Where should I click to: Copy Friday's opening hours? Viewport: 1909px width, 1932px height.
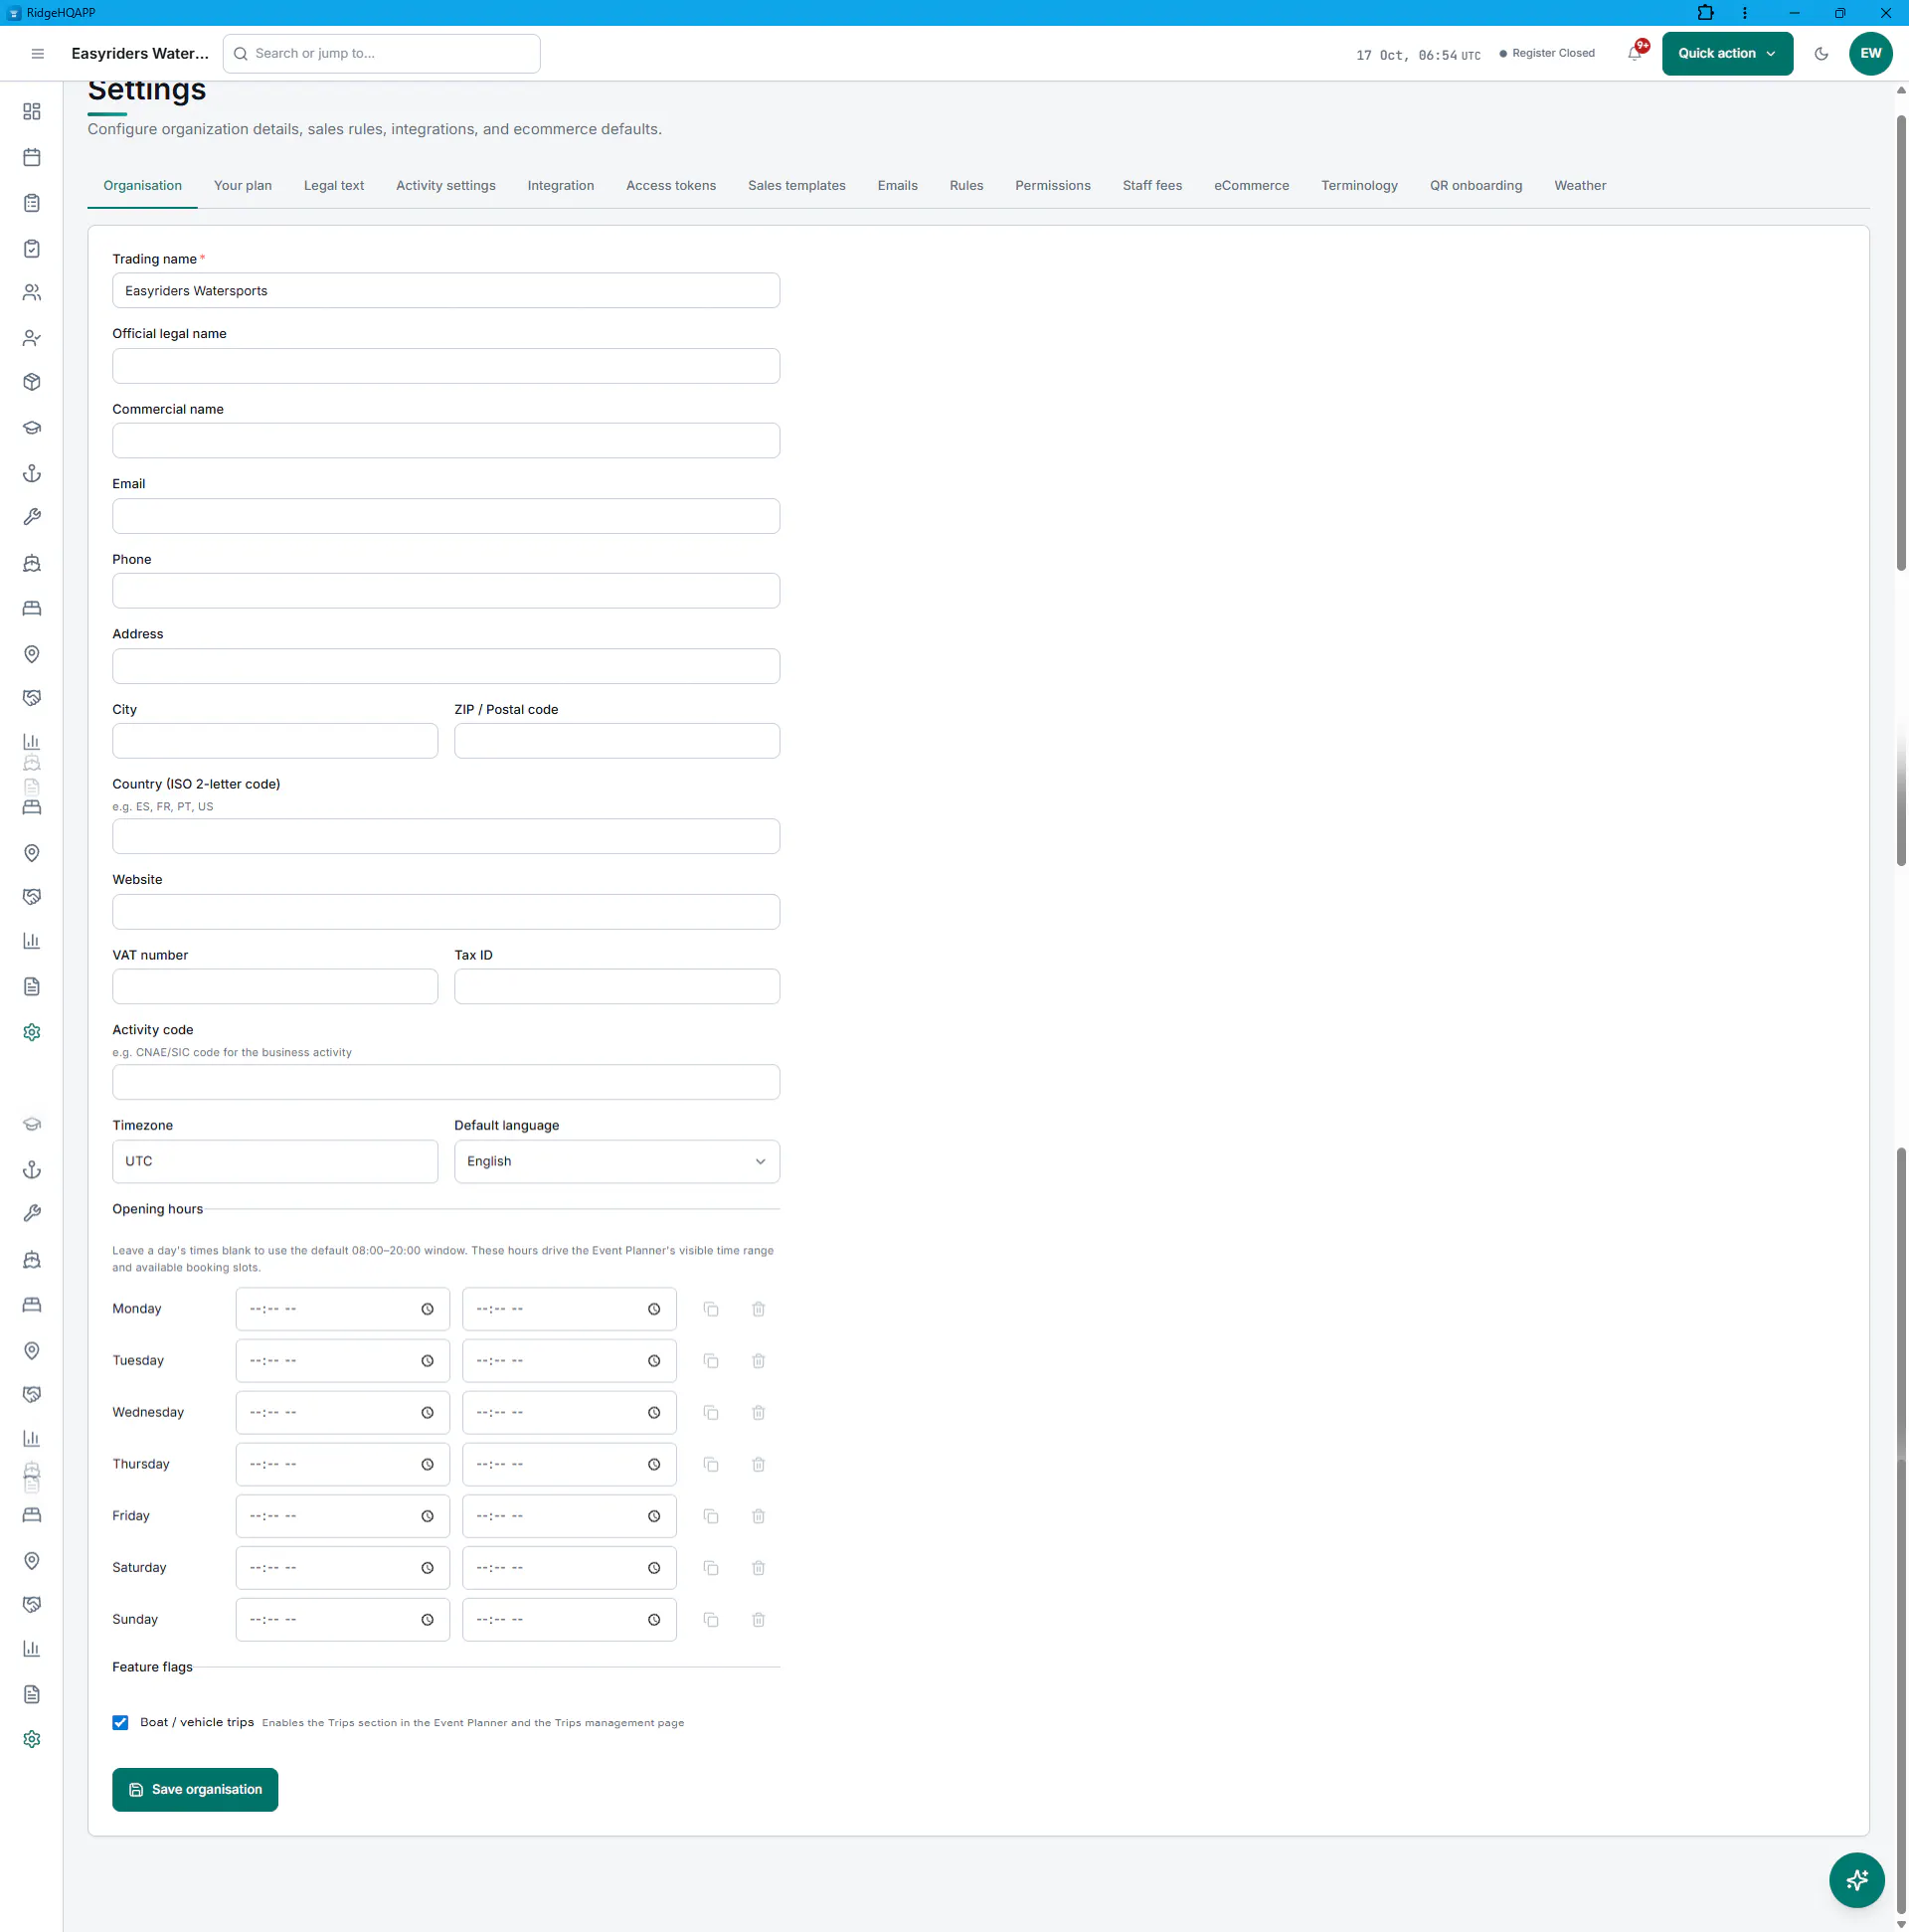[x=711, y=1516]
